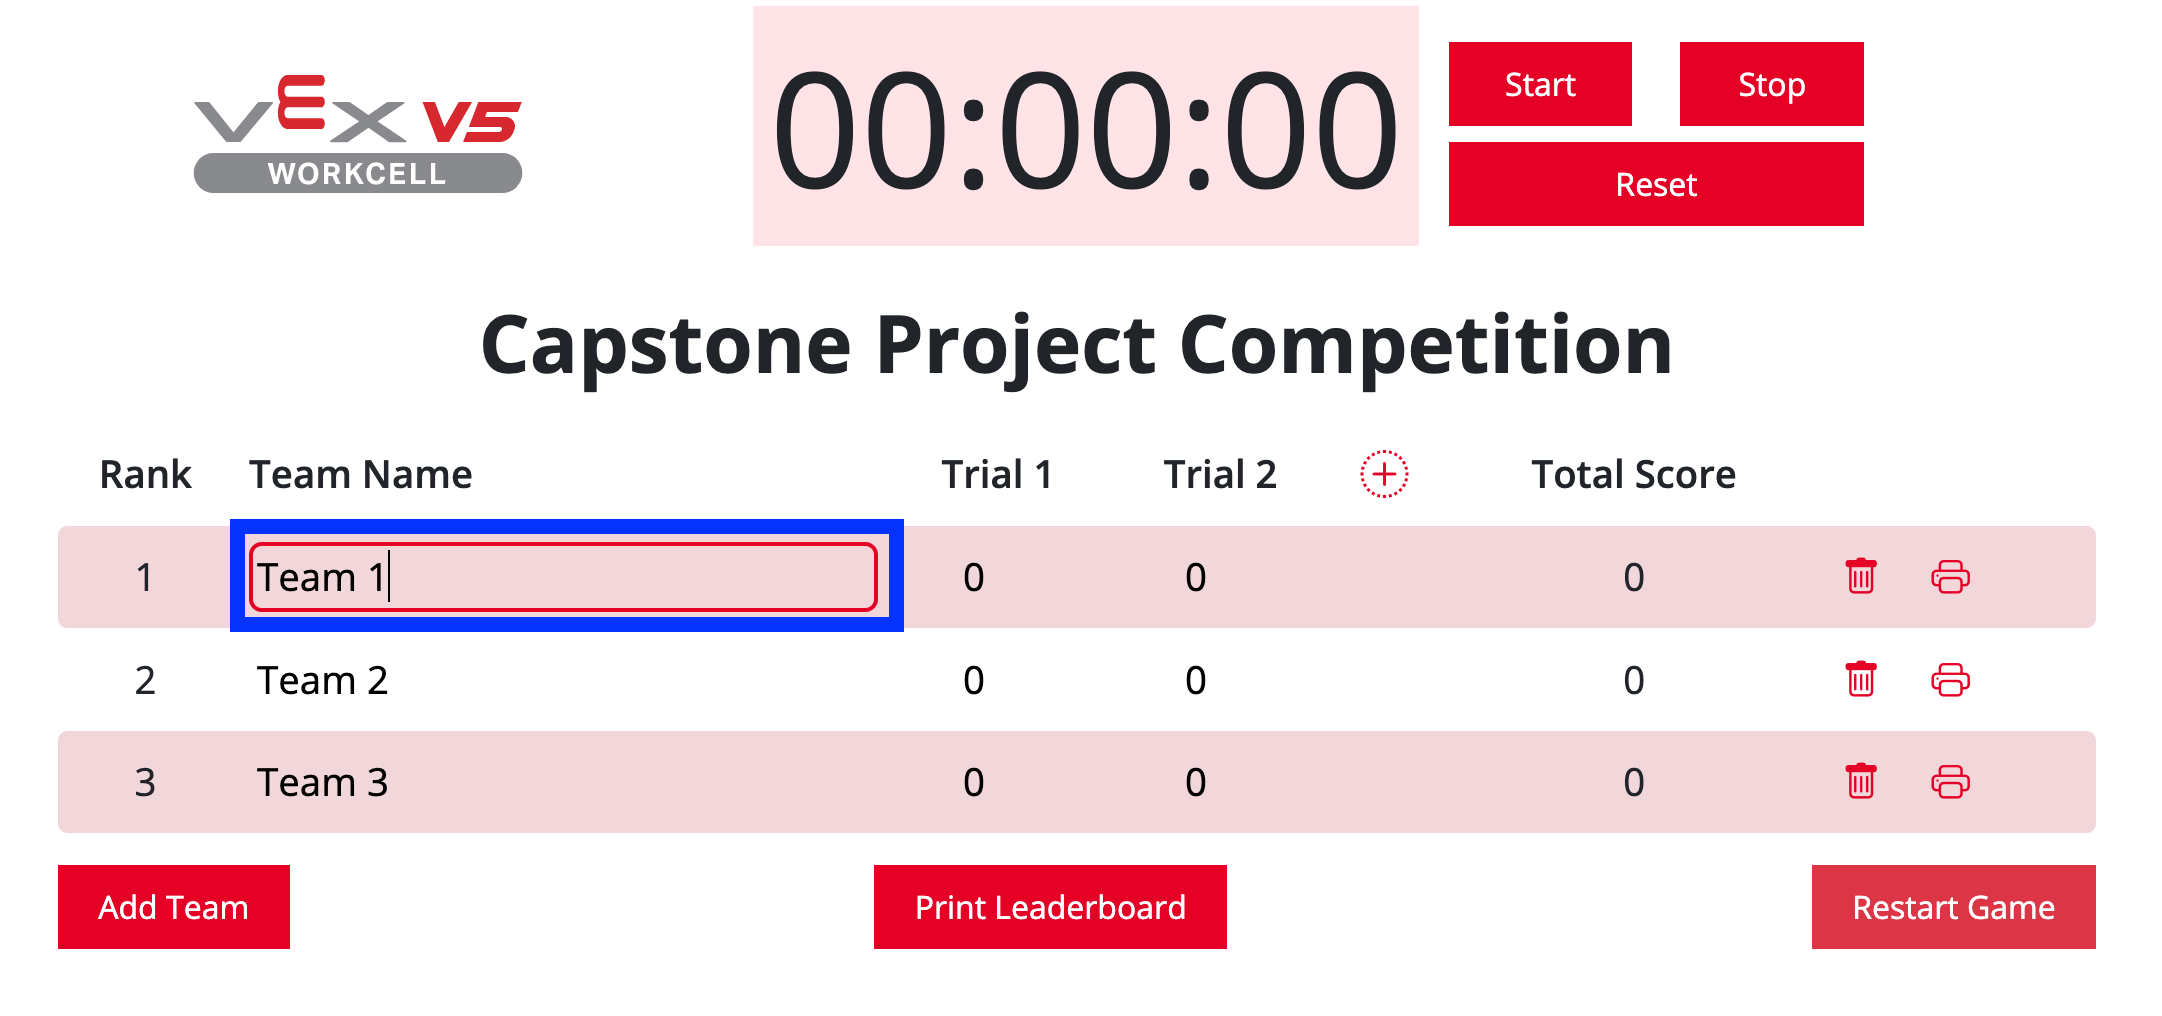Select Team 3's total score
The image size is (2162, 1016).
(1634, 783)
